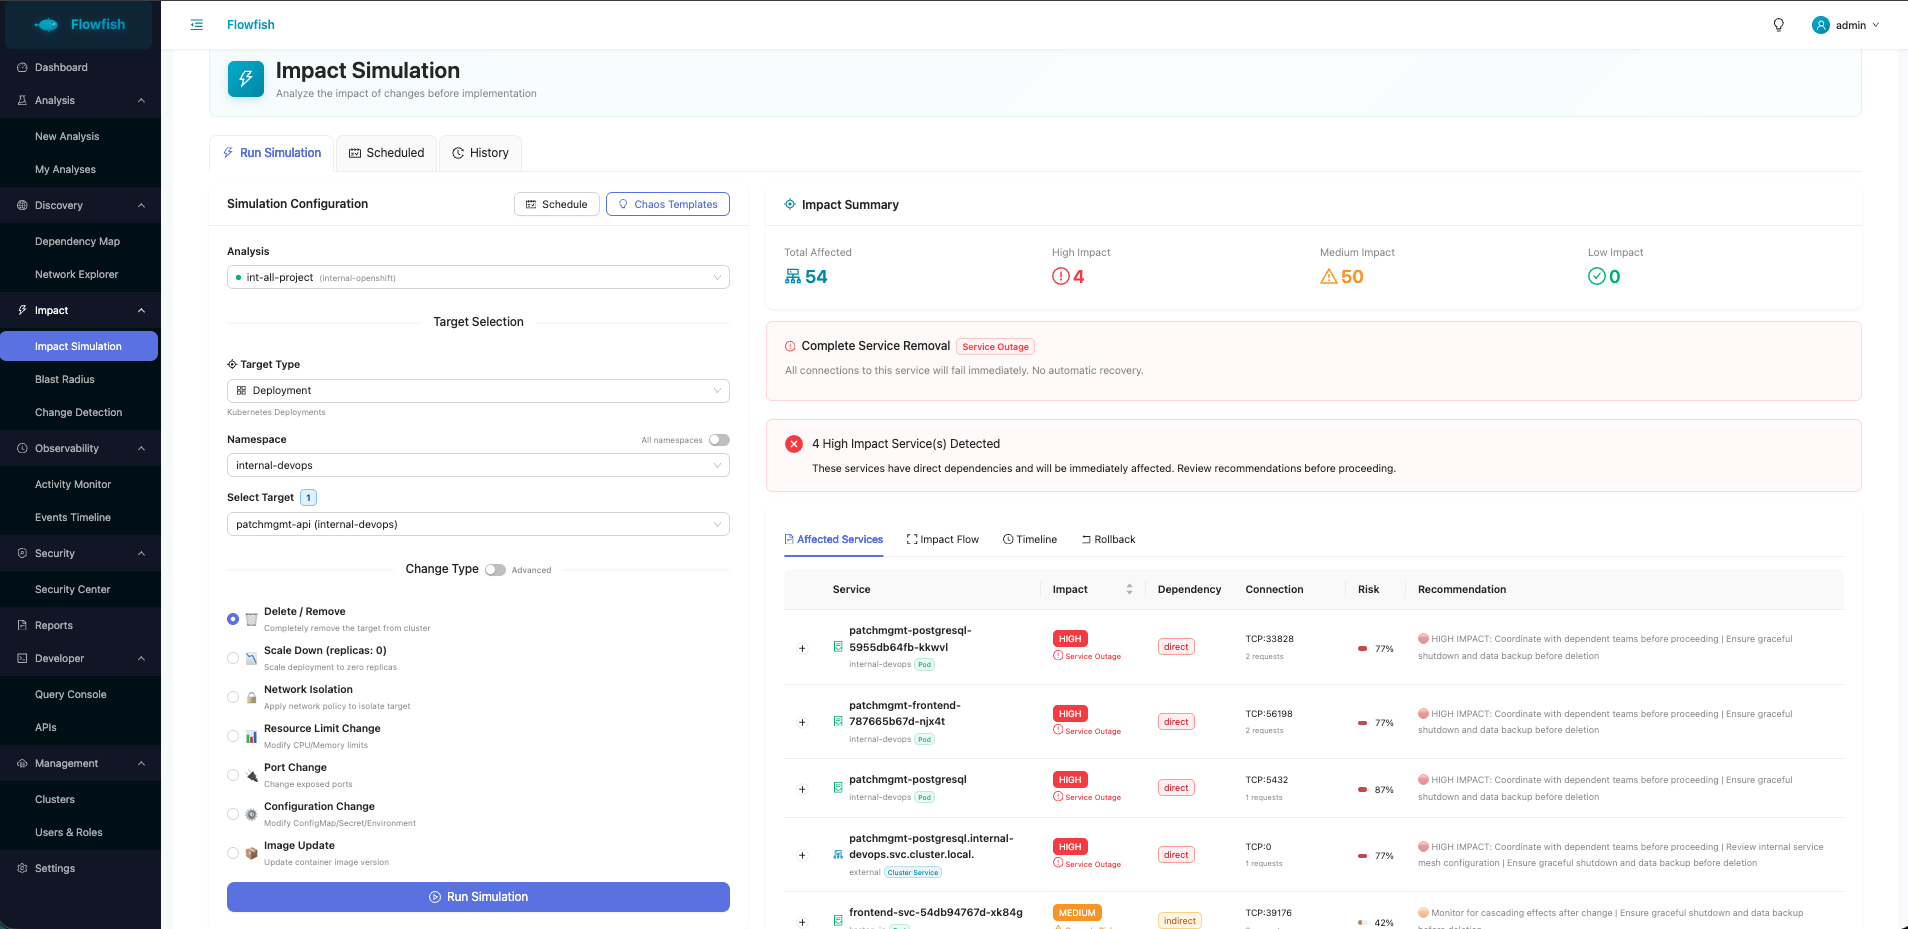Enable the Advanced change type toggle
Image resolution: width=1908 pixels, height=929 pixels.
495,570
